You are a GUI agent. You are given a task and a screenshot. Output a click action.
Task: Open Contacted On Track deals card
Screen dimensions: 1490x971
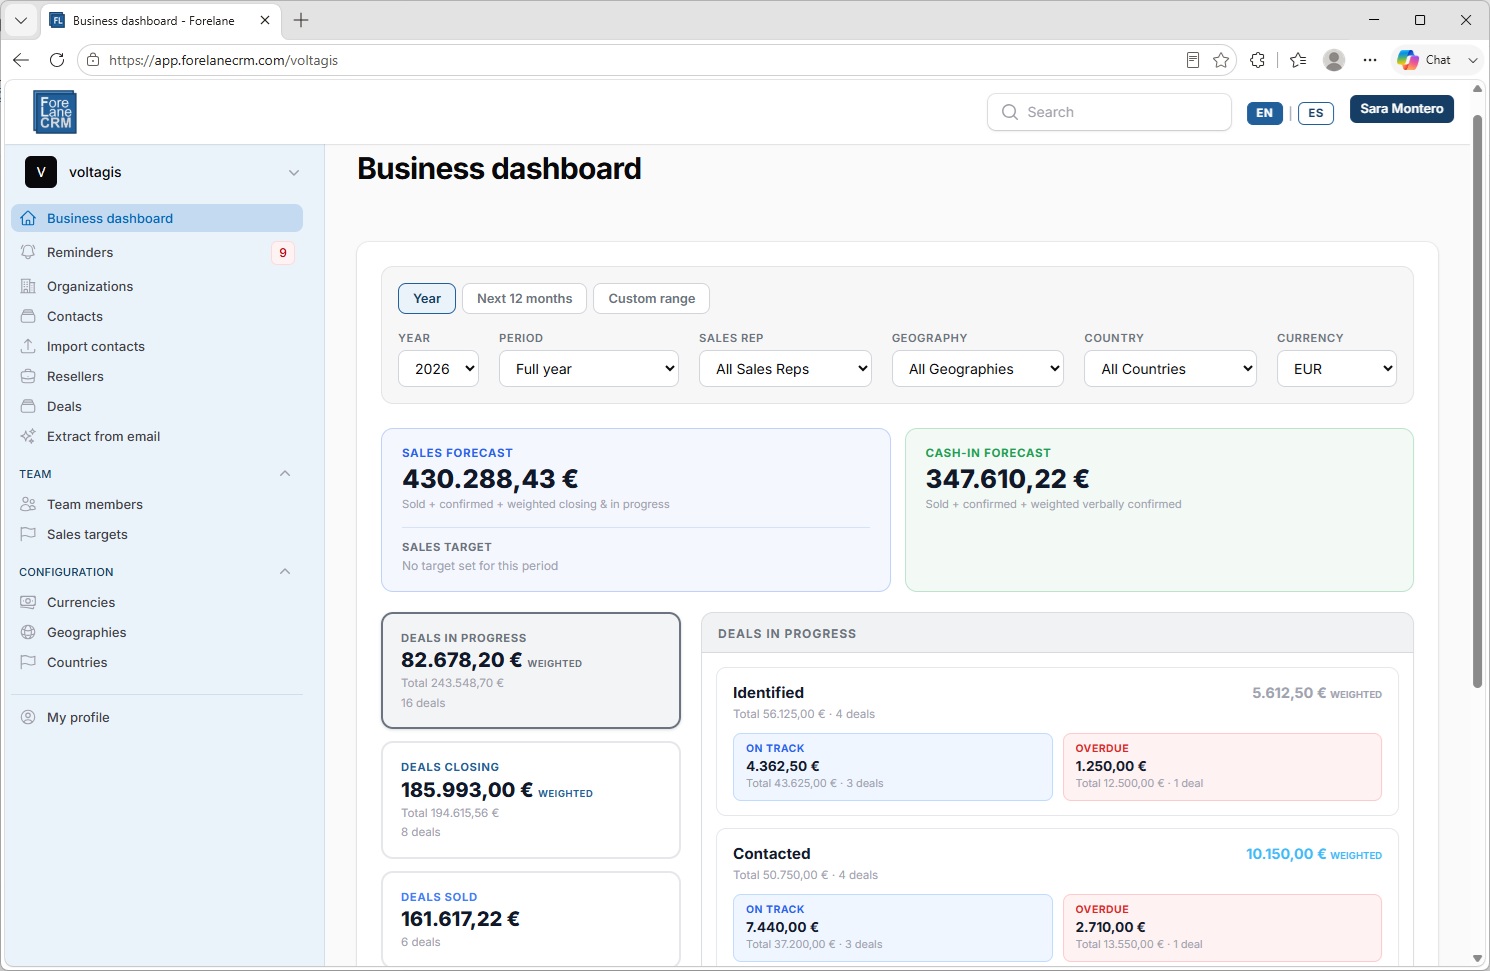(893, 928)
